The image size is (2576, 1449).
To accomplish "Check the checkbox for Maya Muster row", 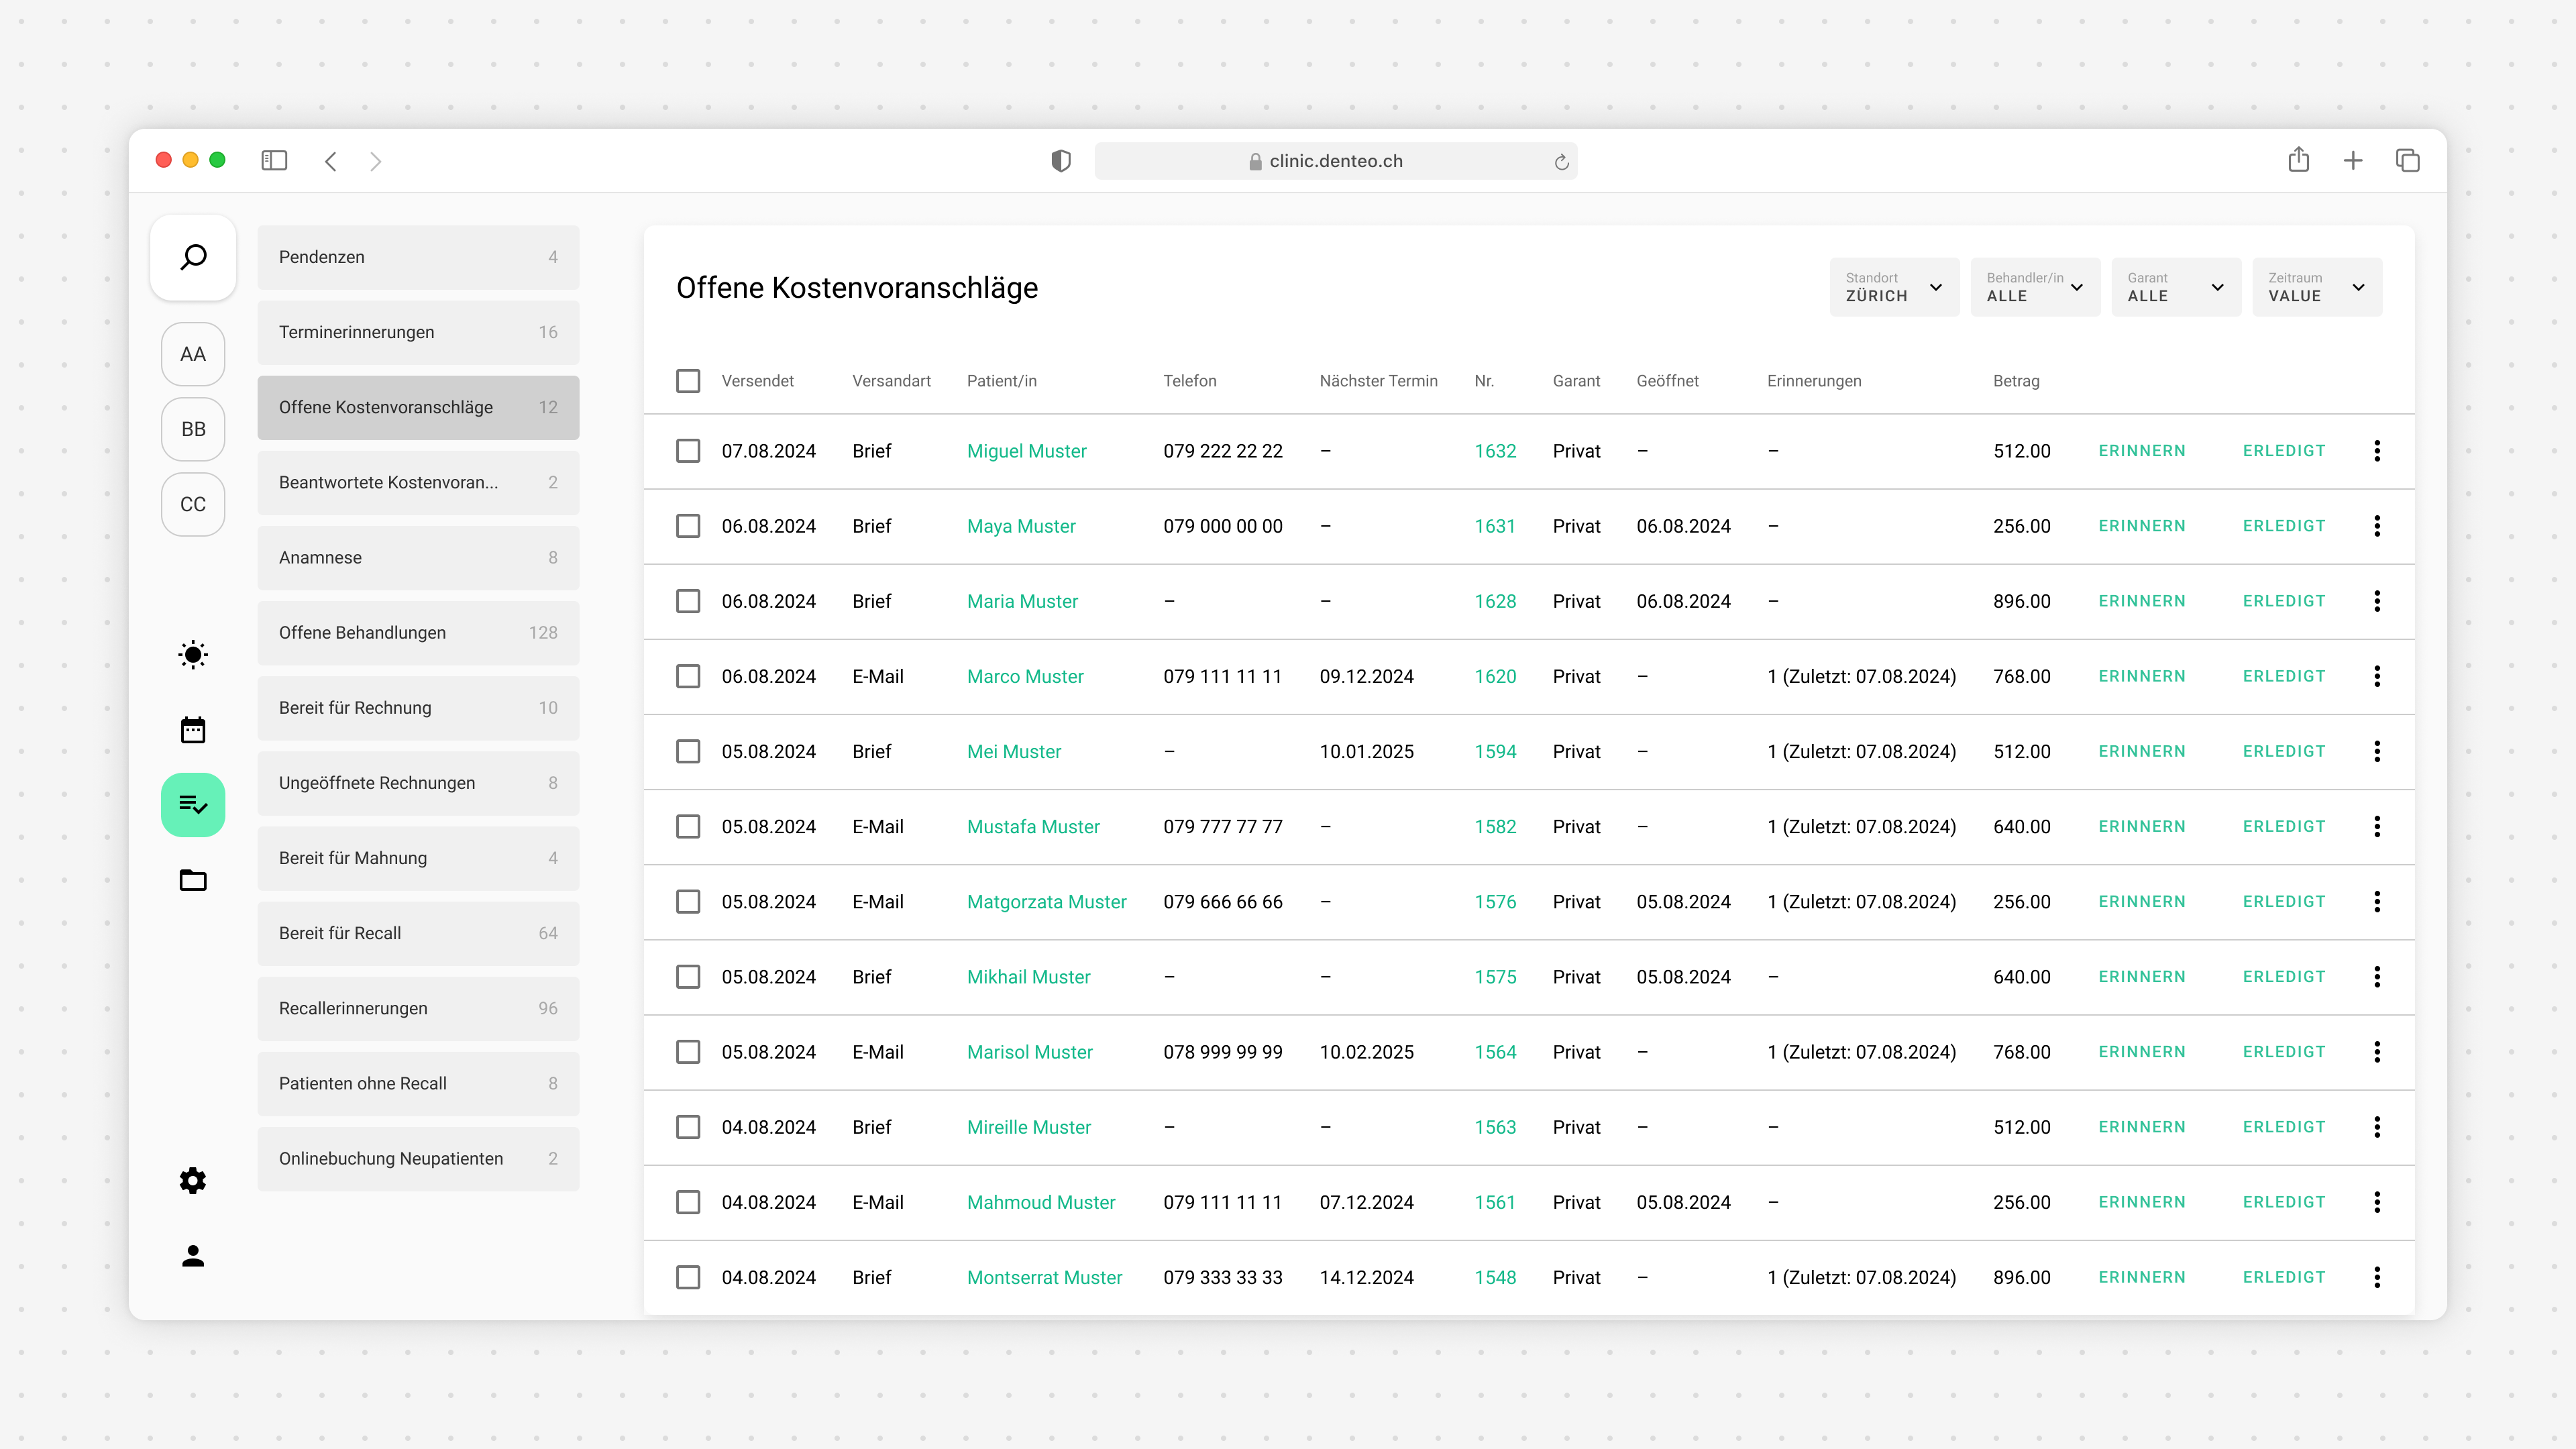I will 688,526.
